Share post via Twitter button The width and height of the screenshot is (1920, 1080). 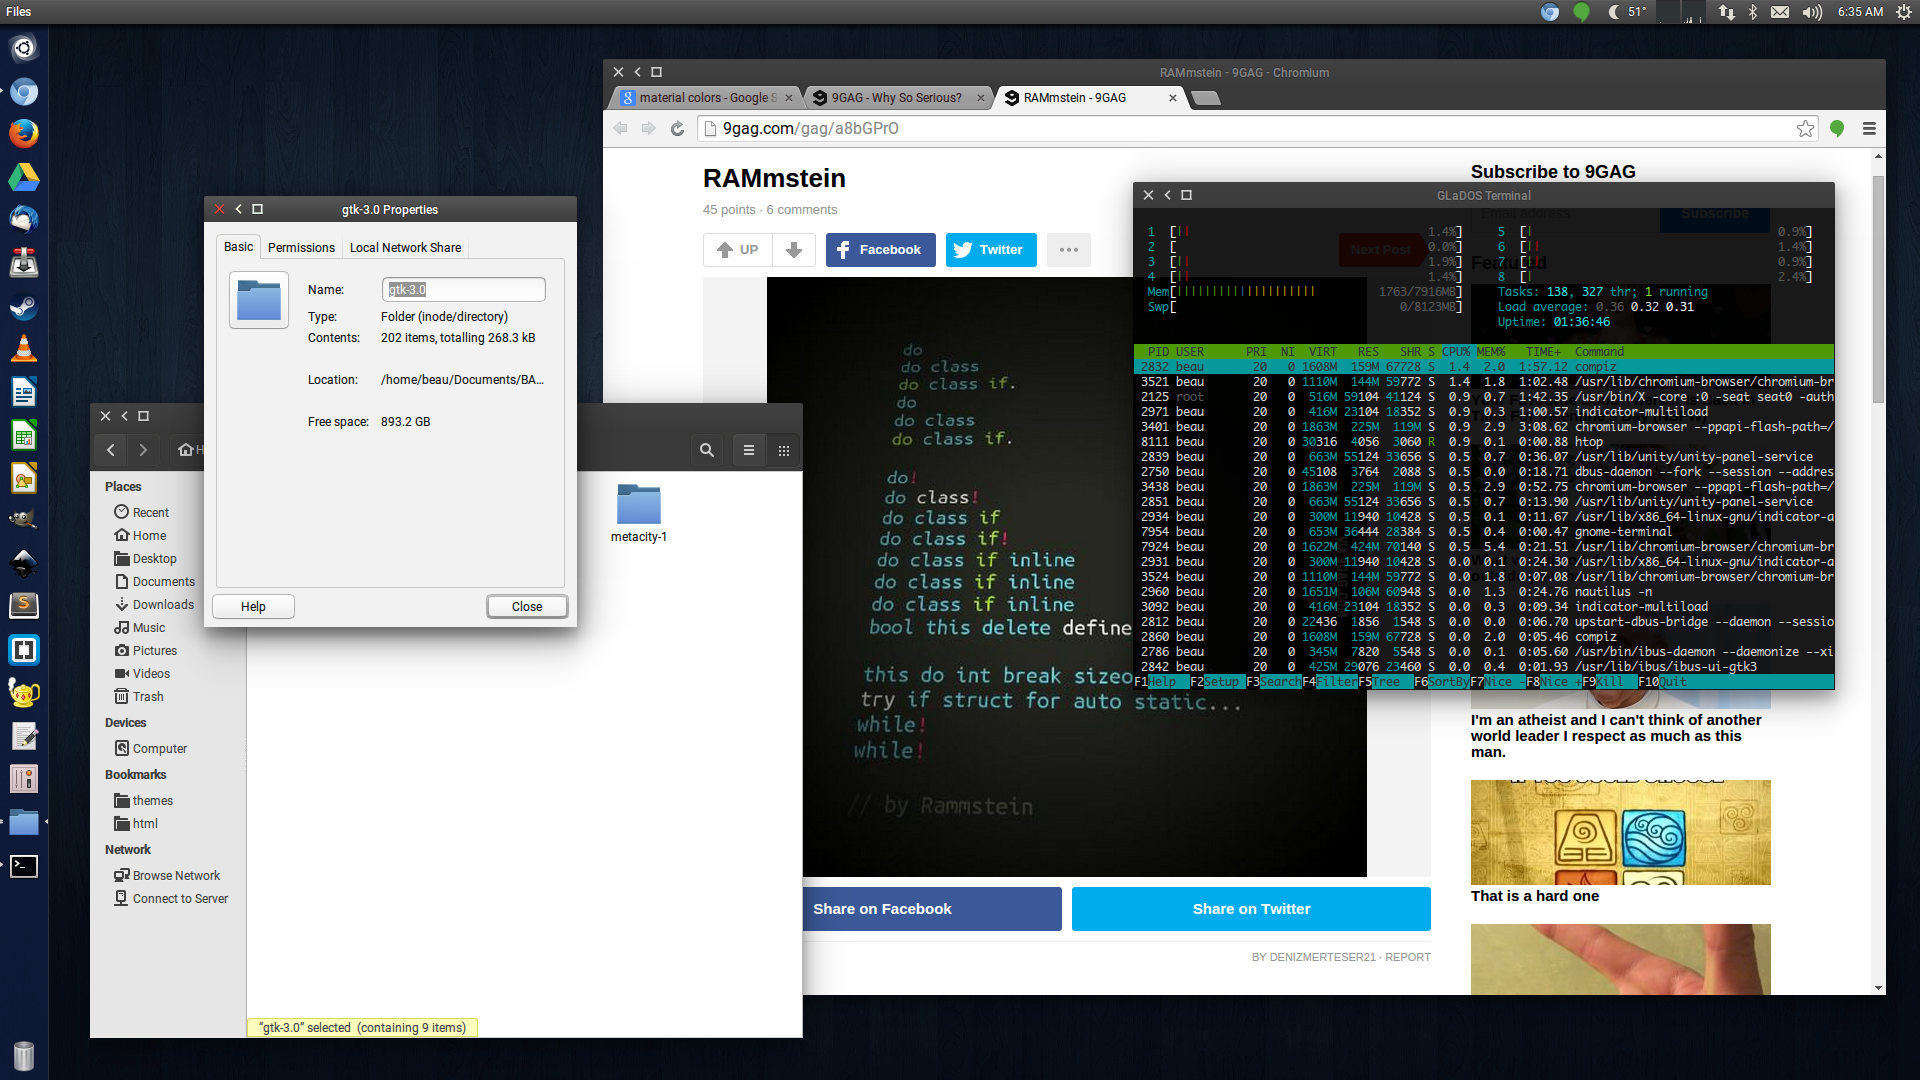coord(991,250)
